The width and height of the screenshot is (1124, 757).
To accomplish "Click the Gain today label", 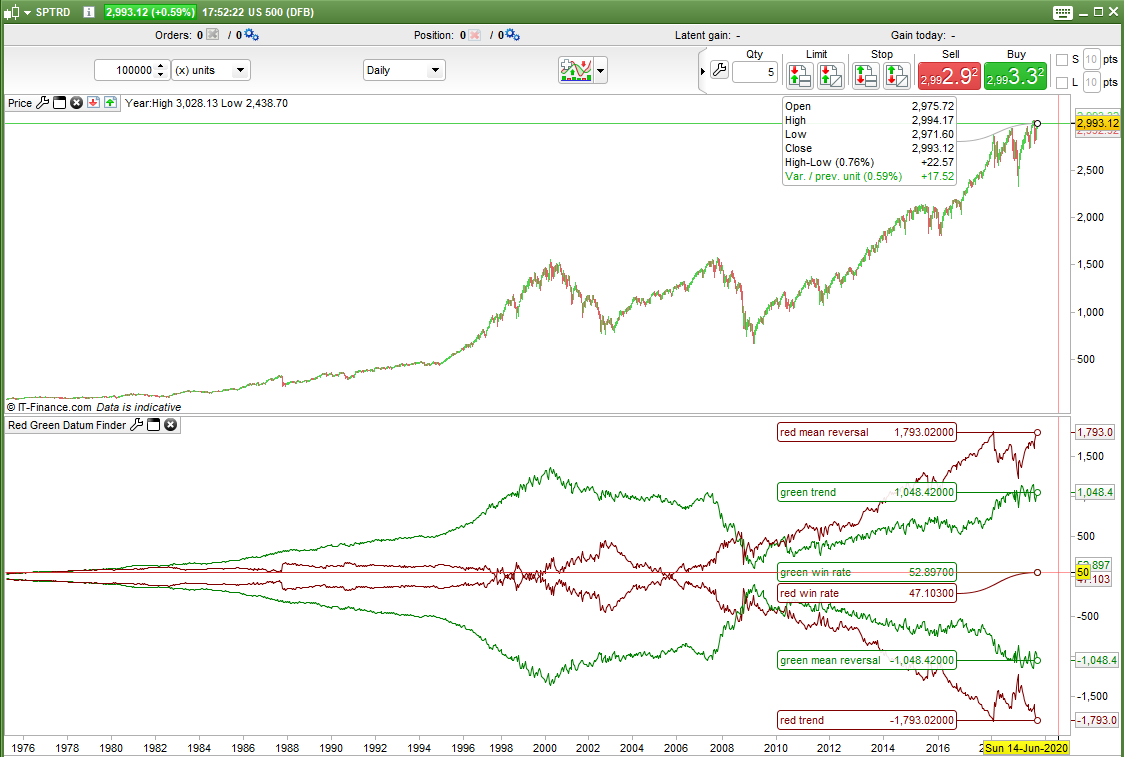I will pos(918,35).
